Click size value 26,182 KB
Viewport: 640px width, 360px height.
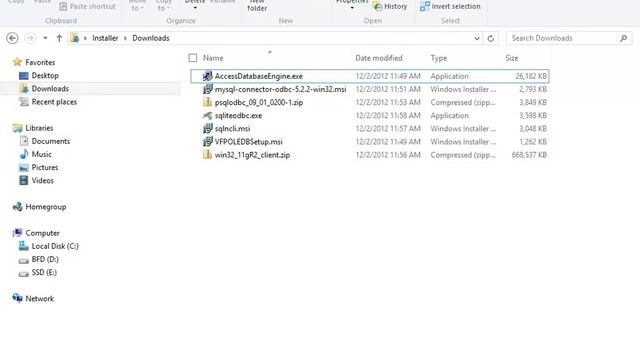pyautogui.click(x=531, y=76)
